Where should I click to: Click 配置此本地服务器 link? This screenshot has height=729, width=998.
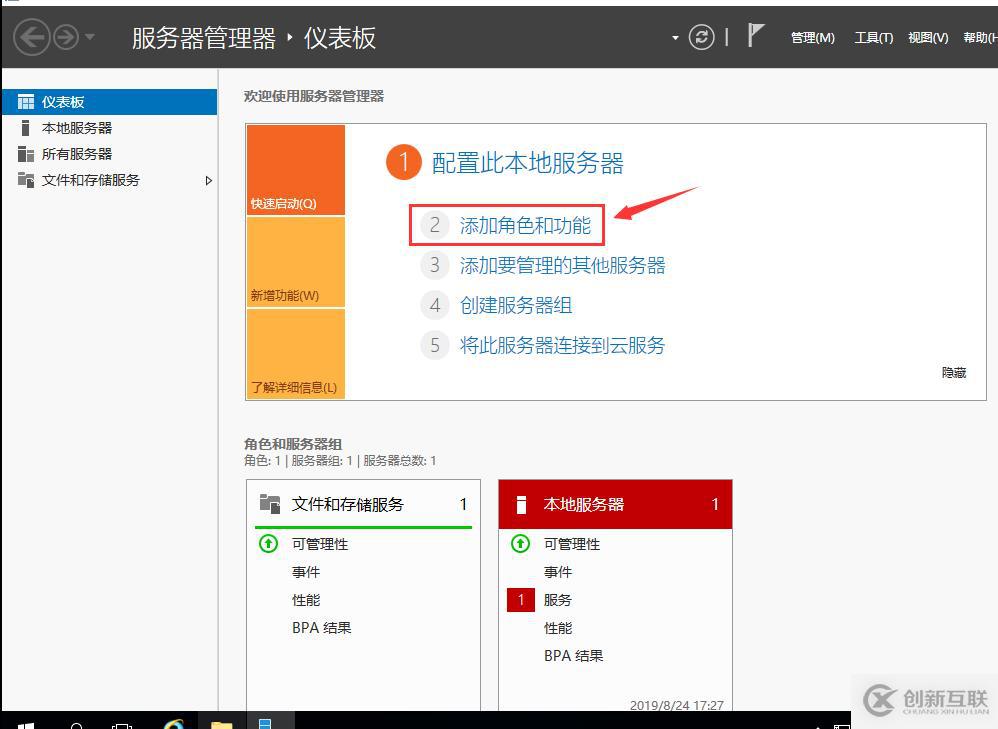[528, 163]
